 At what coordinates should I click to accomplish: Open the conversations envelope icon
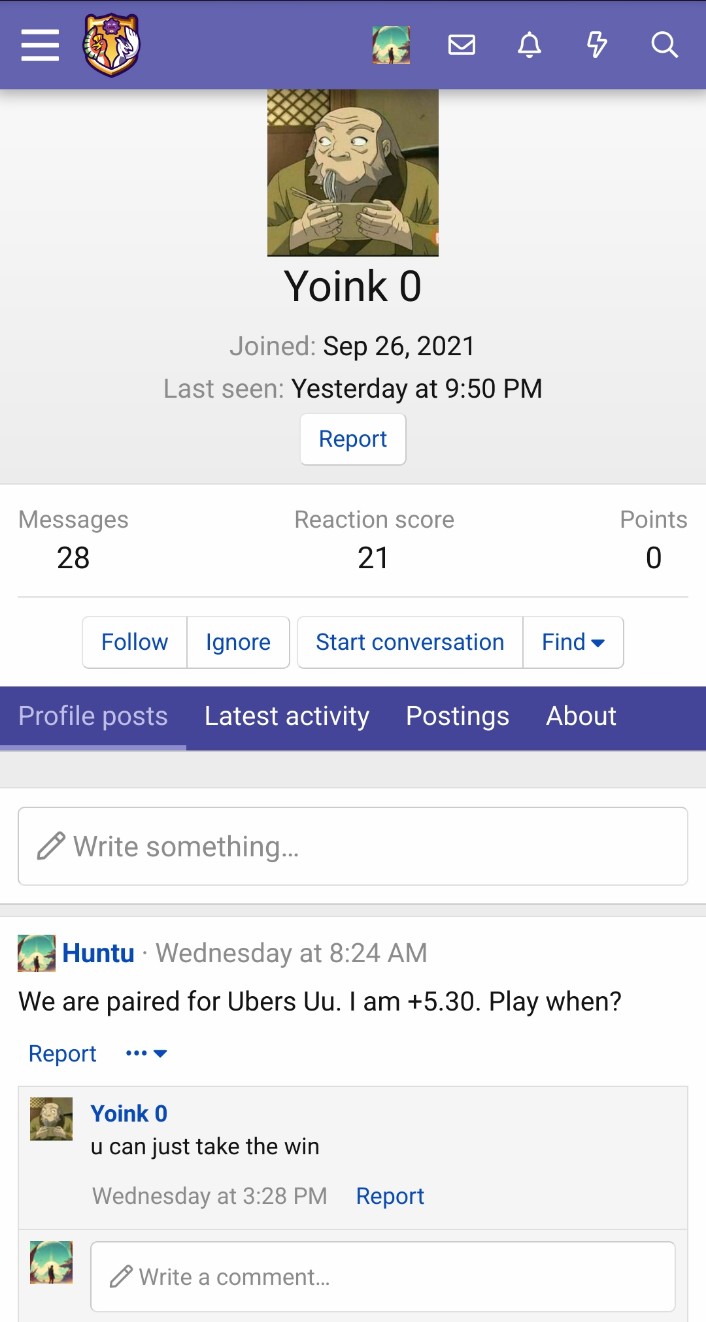coord(461,45)
